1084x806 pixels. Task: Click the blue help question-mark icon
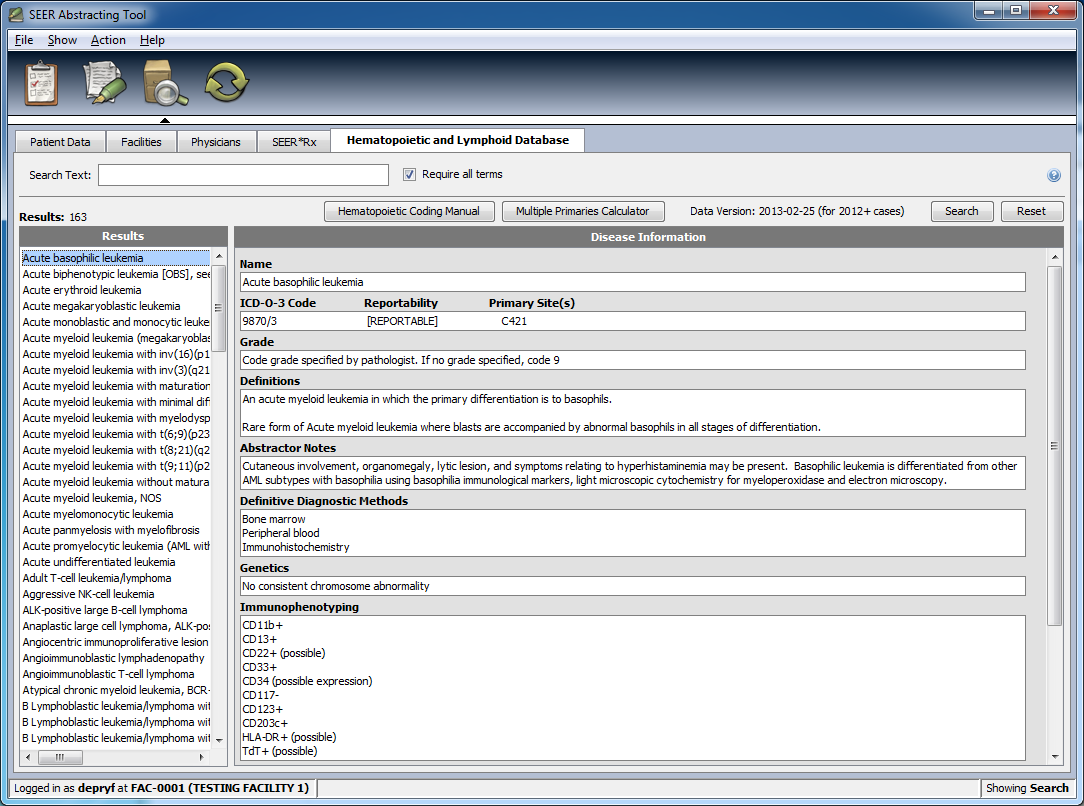tap(1054, 176)
